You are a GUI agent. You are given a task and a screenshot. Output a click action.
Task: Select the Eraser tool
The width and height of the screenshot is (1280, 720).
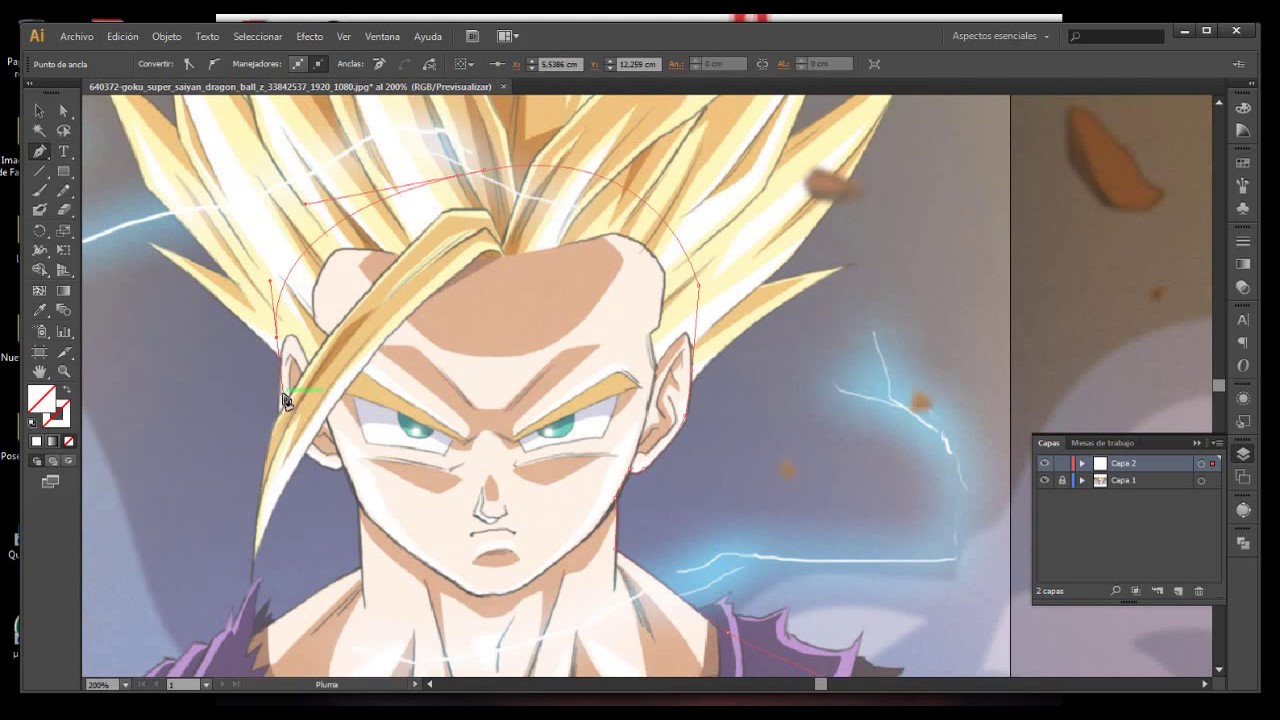coord(64,211)
